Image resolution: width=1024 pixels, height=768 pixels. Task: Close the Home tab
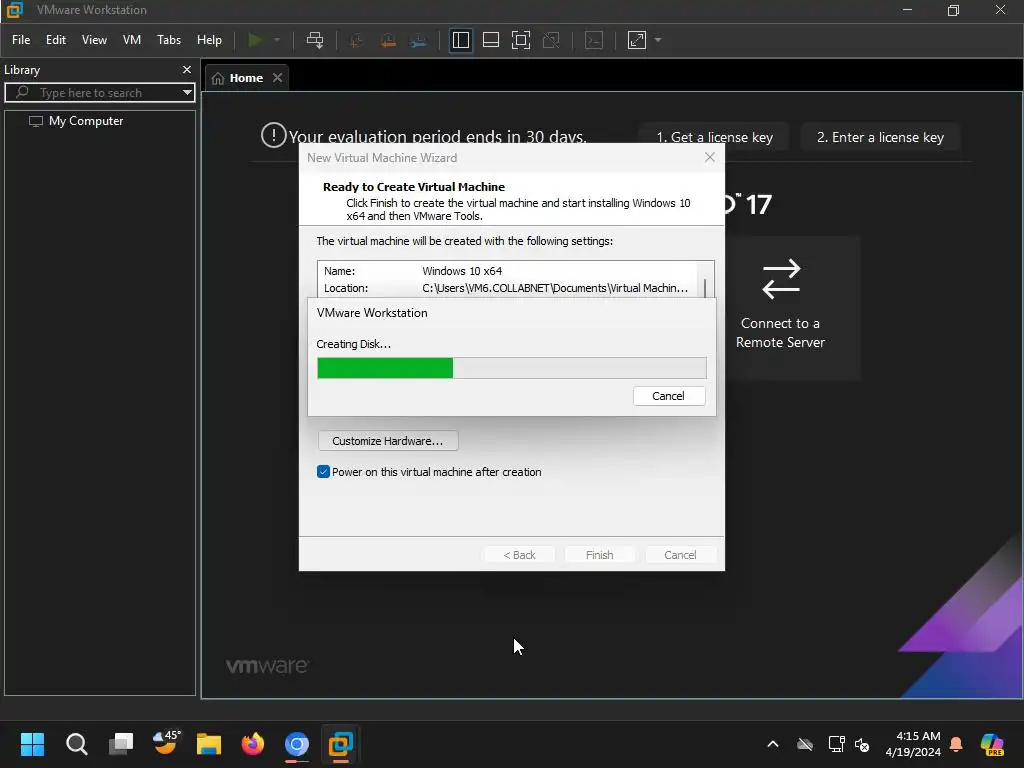coord(278,78)
